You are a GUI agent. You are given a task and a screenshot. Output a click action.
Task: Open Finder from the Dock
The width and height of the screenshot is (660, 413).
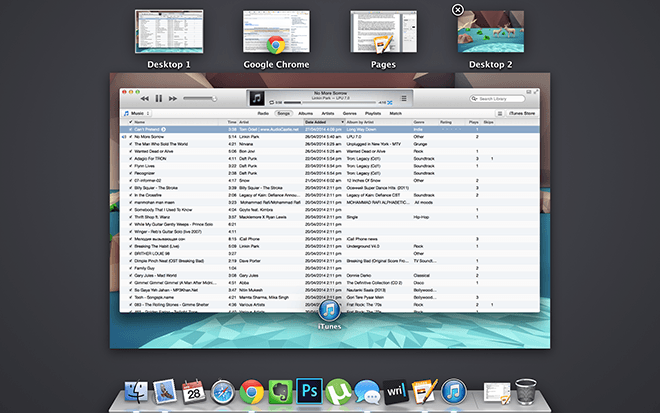pos(136,392)
